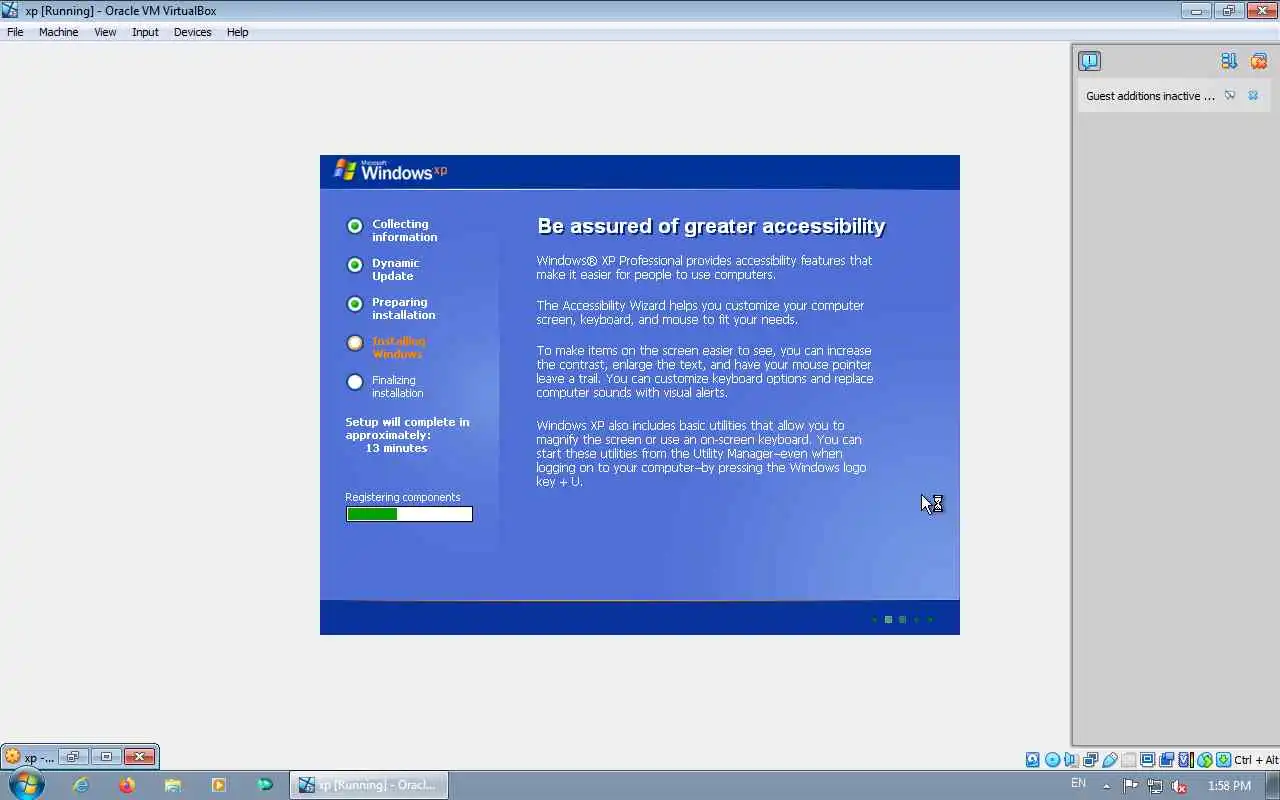Dismiss the Guest additions inactive notification
The height and width of the screenshot is (800, 1280).
pyautogui.click(x=1253, y=96)
